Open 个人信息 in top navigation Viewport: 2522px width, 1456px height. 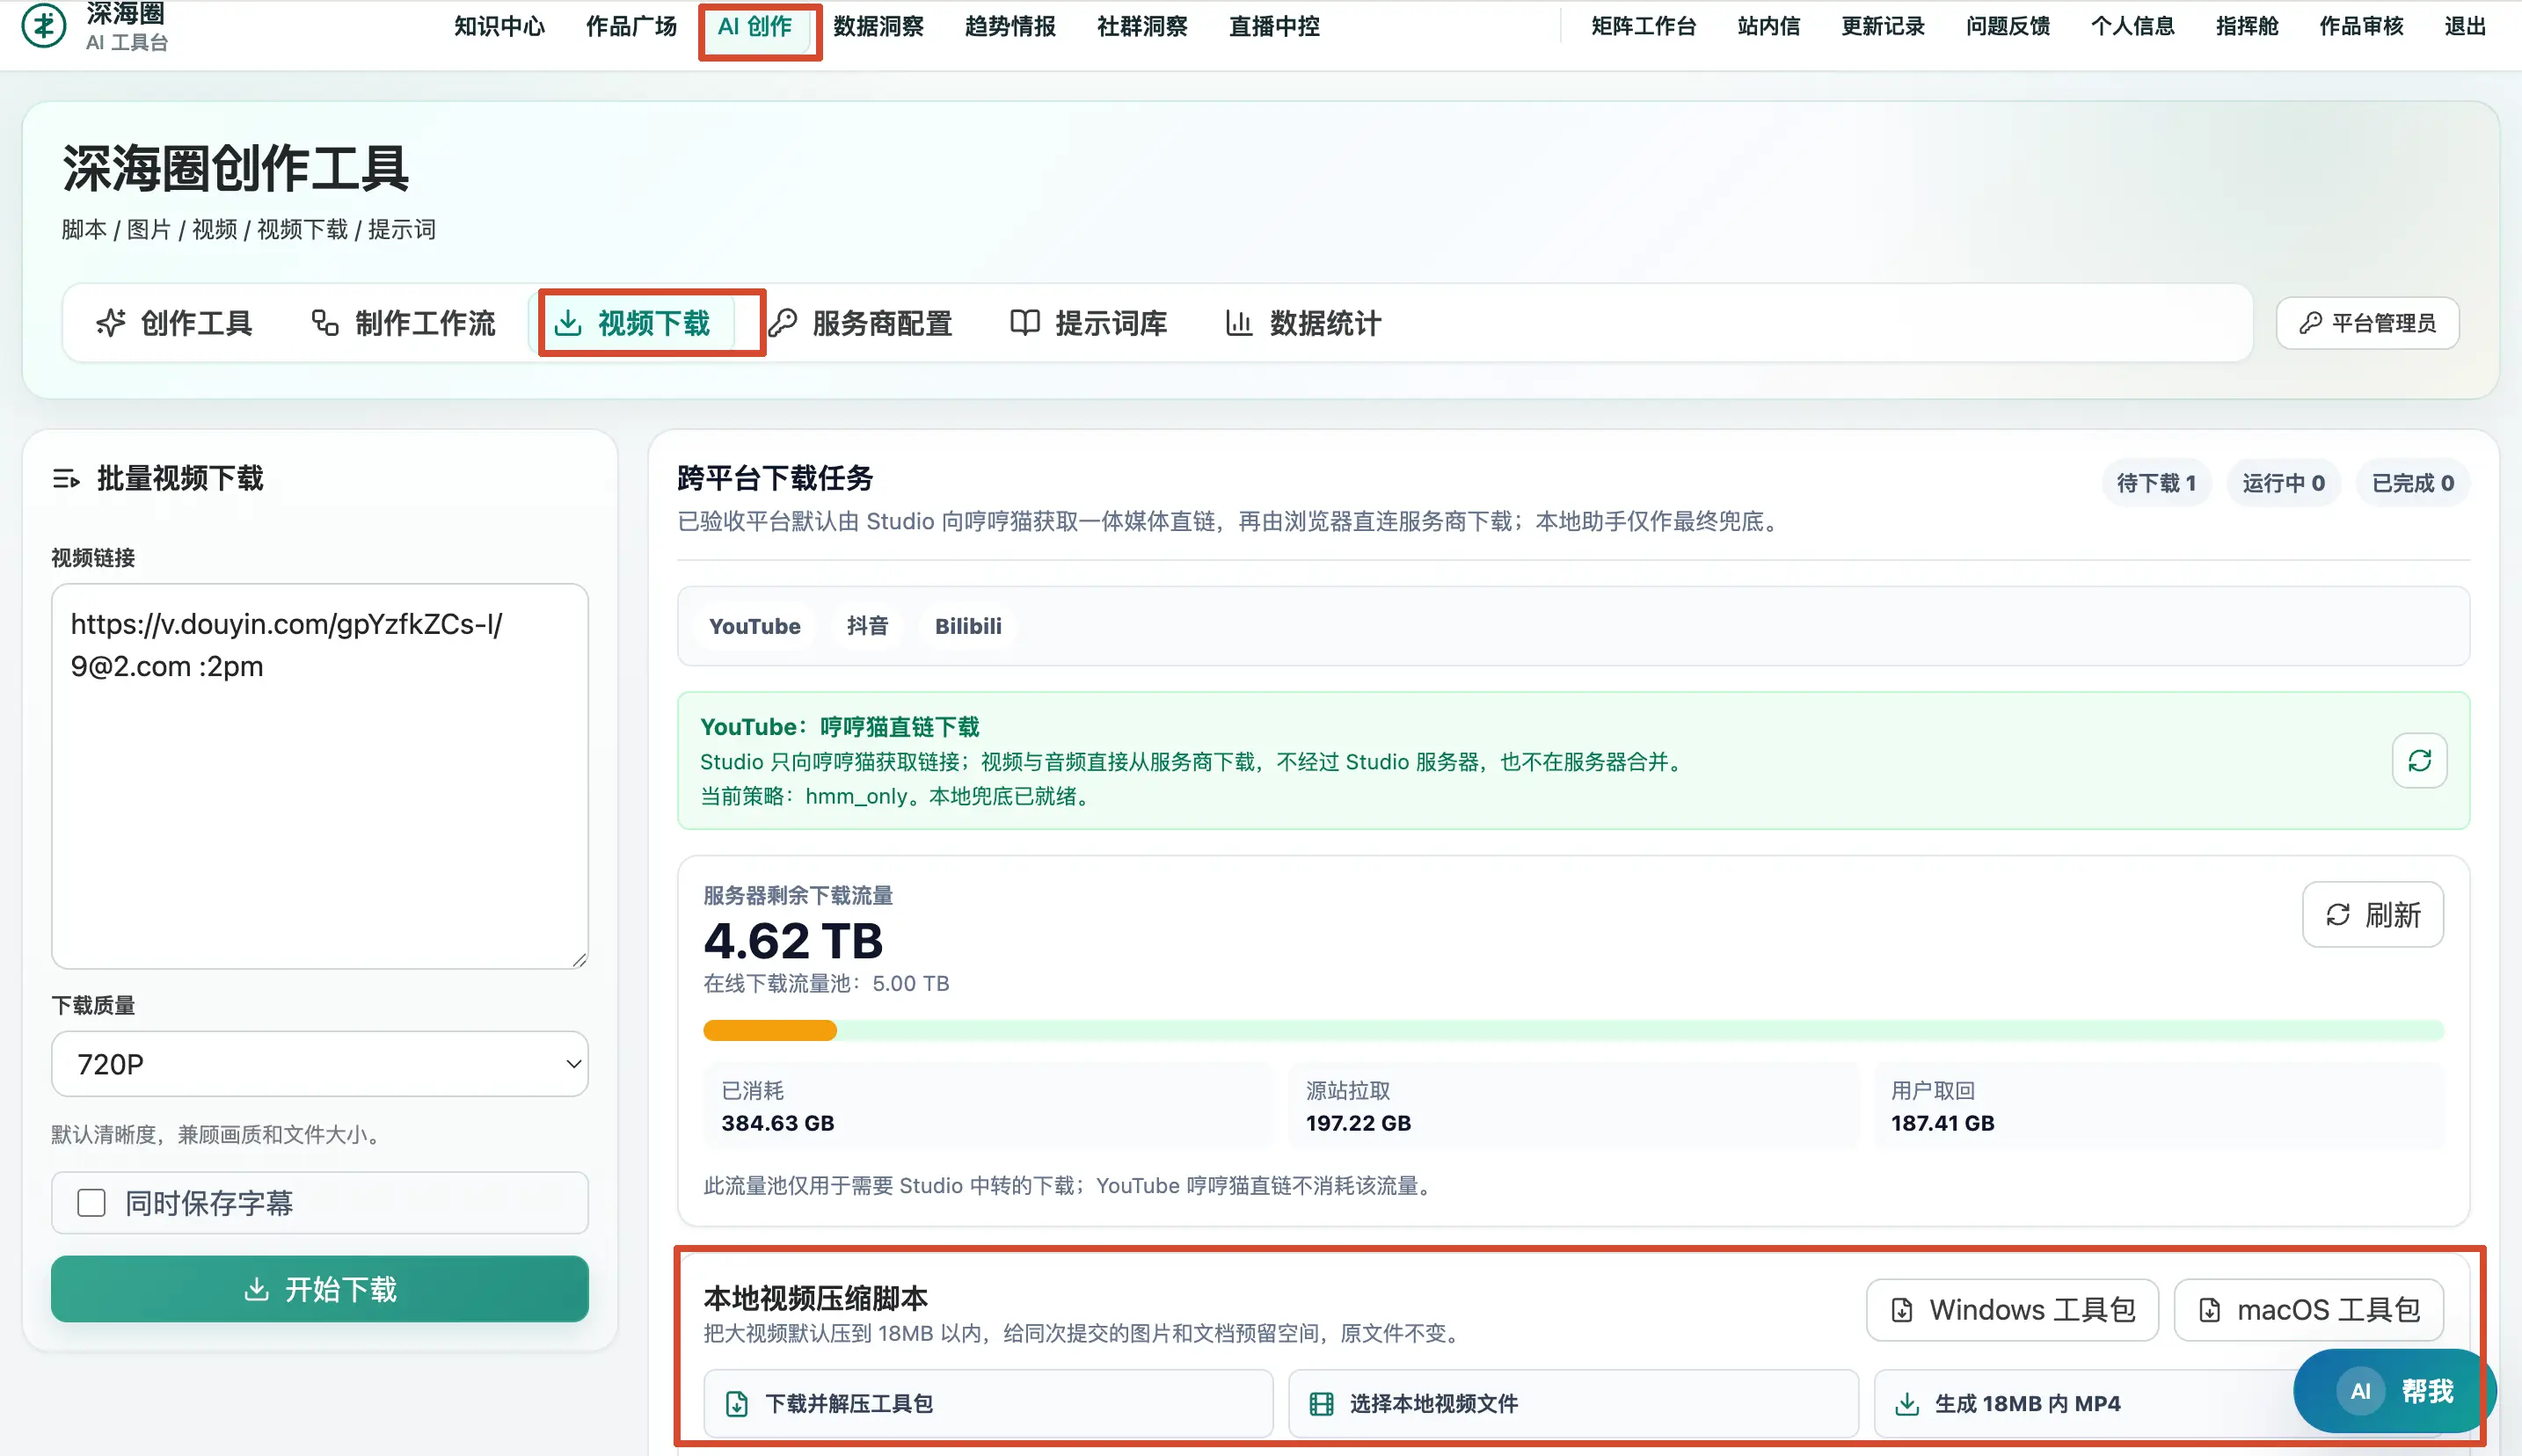pyautogui.click(x=2133, y=26)
